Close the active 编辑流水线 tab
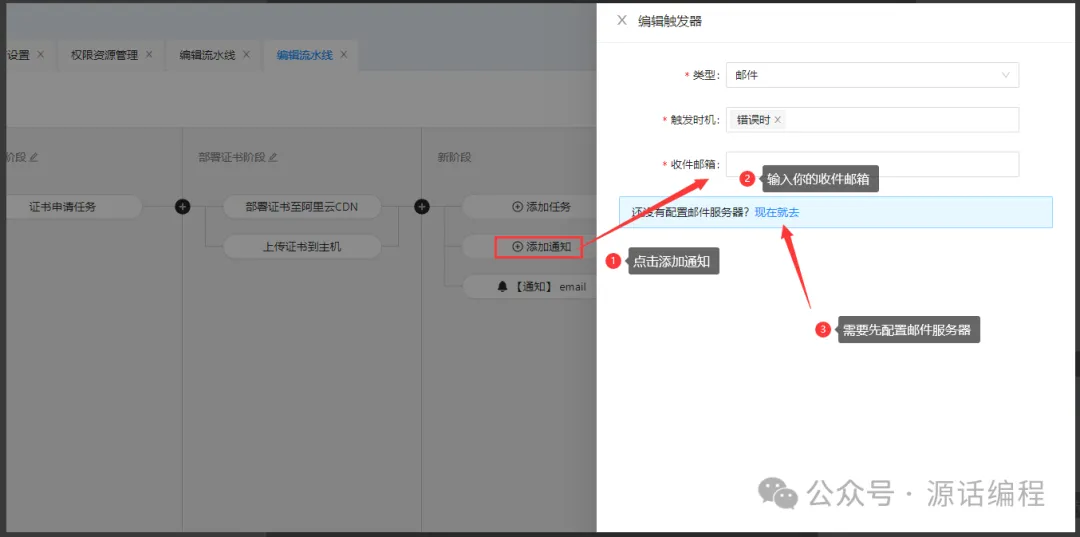The width and height of the screenshot is (1080, 537). point(343,55)
